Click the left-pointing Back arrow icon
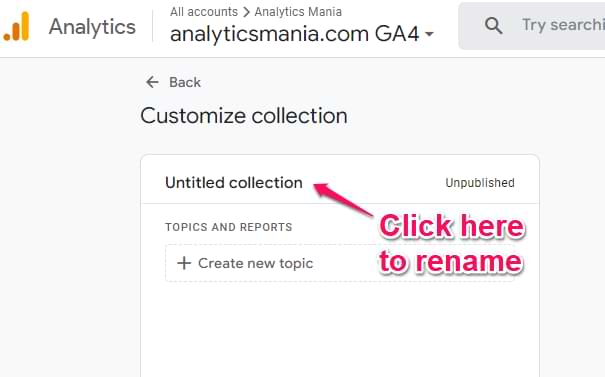The image size is (605, 377). [x=152, y=82]
